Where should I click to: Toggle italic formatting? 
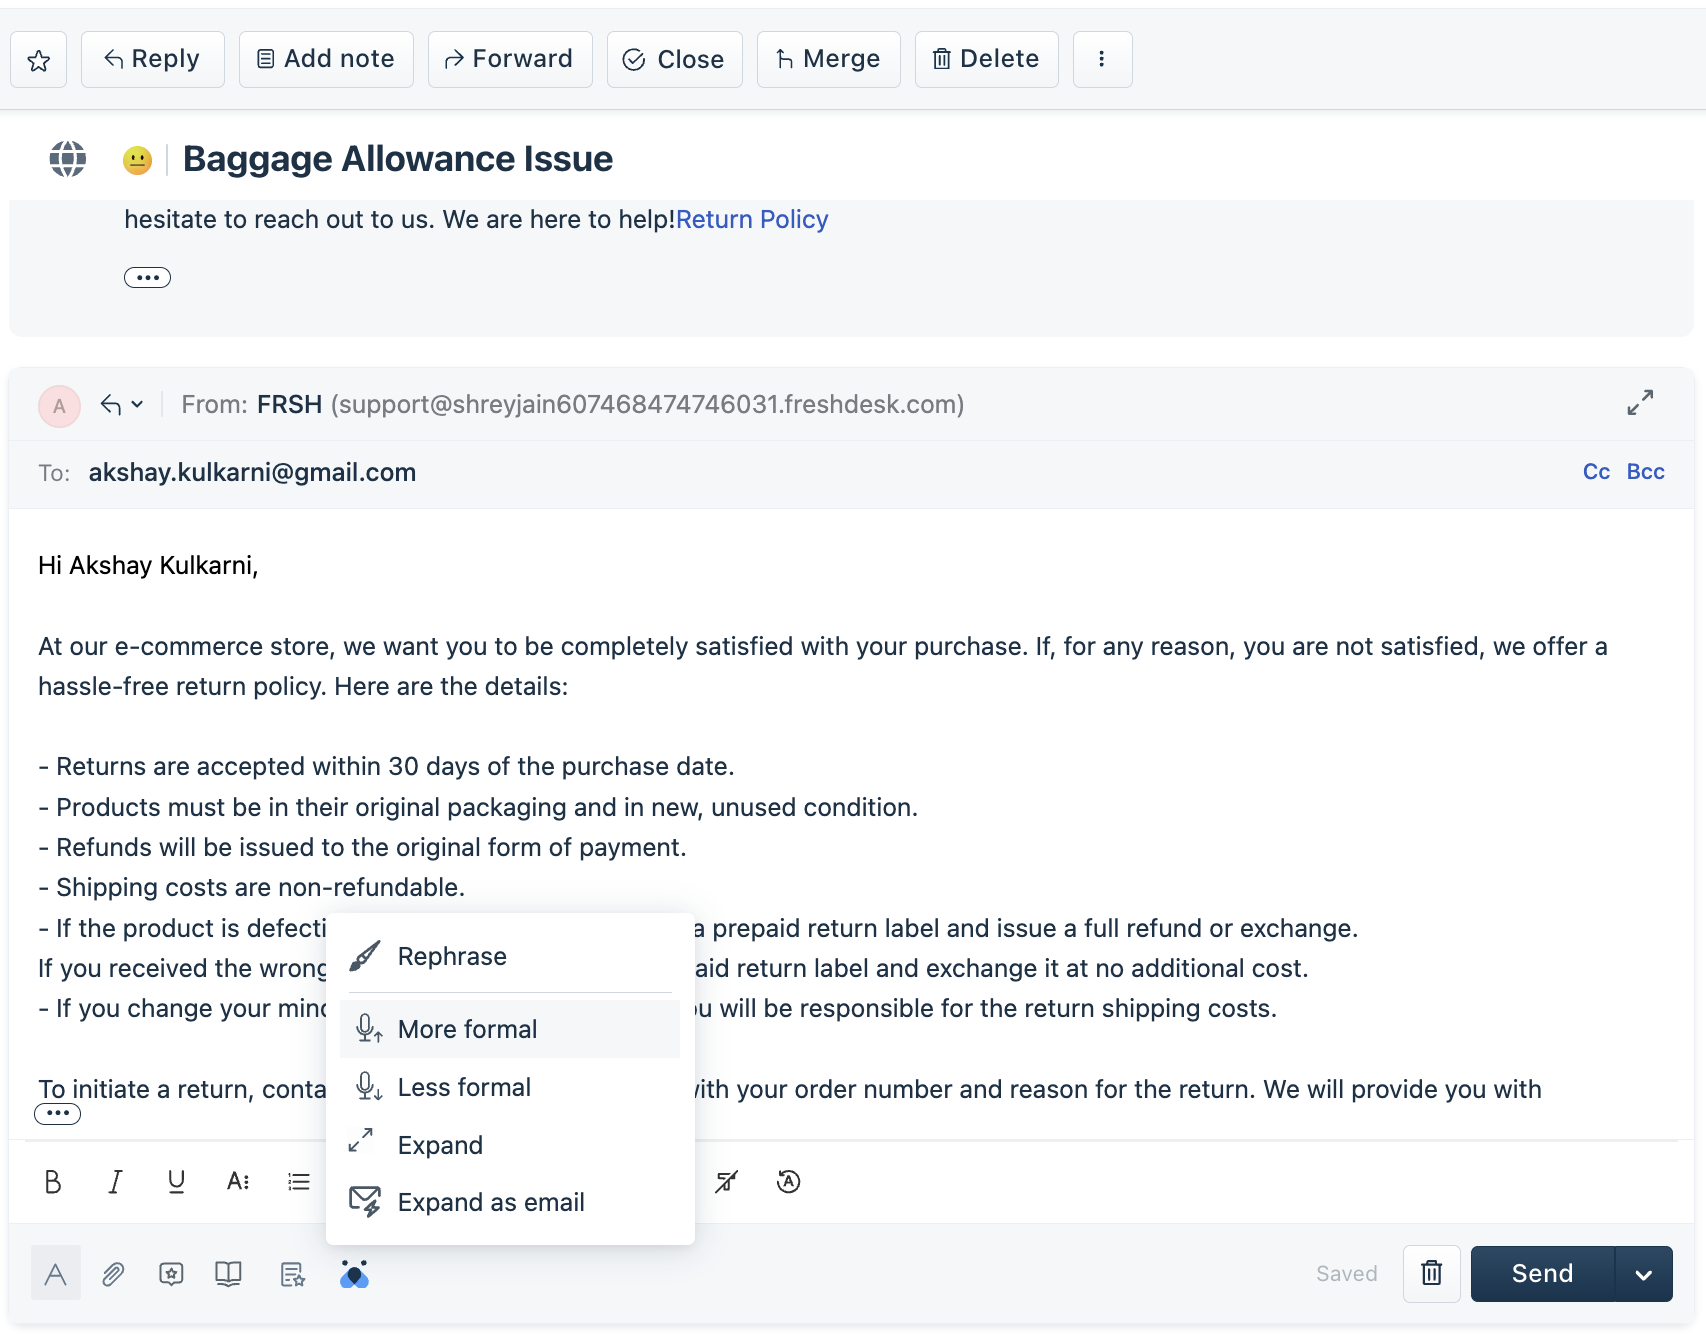115,1182
